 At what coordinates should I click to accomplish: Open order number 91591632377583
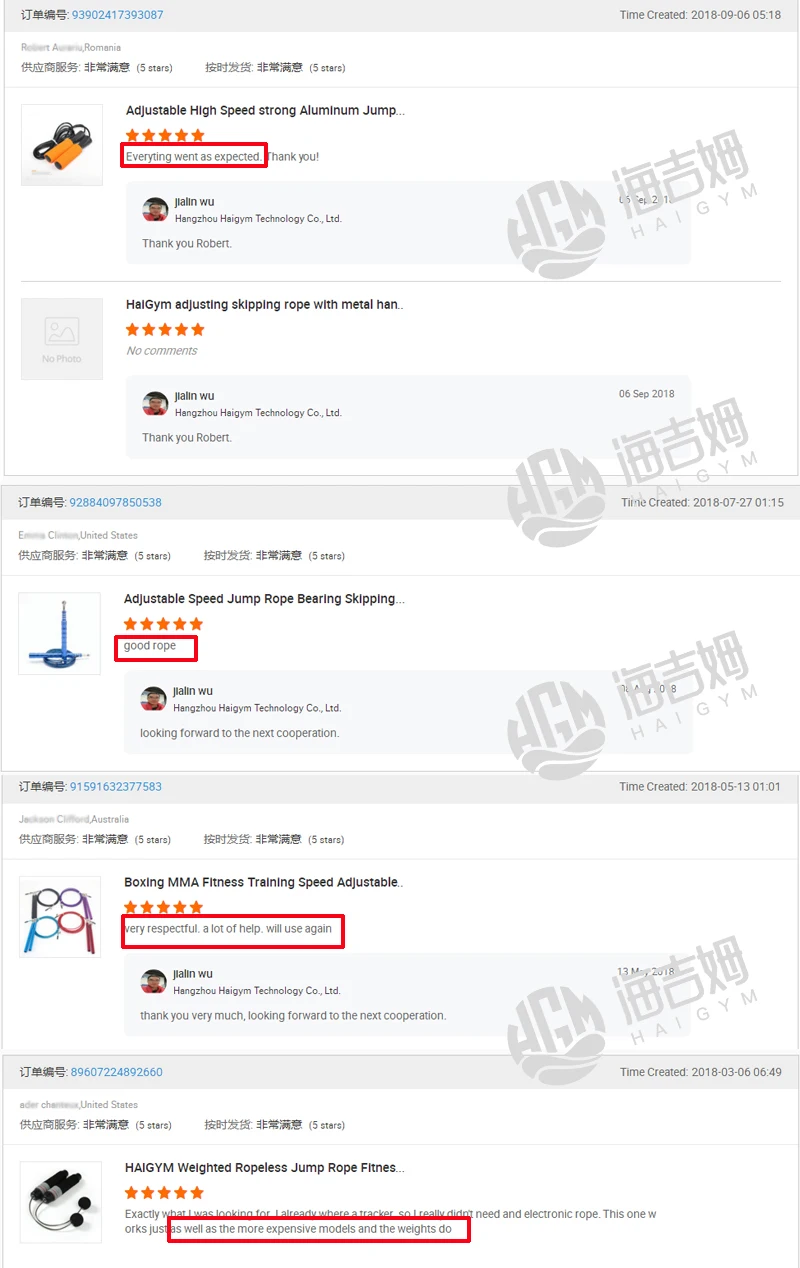click(x=115, y=786)
